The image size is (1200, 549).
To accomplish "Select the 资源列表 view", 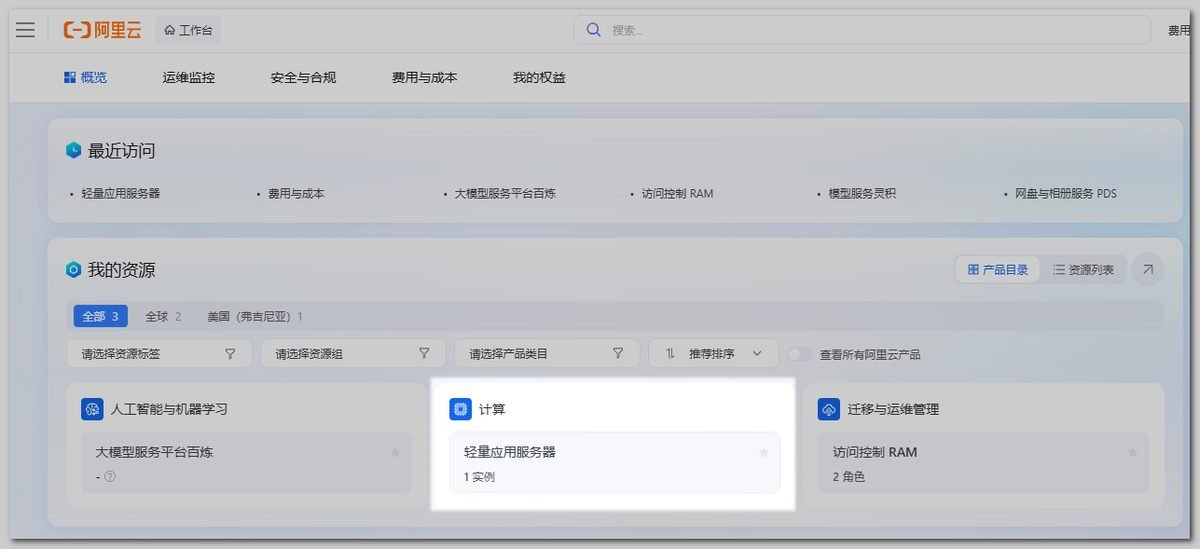I will coord(1083,270).
